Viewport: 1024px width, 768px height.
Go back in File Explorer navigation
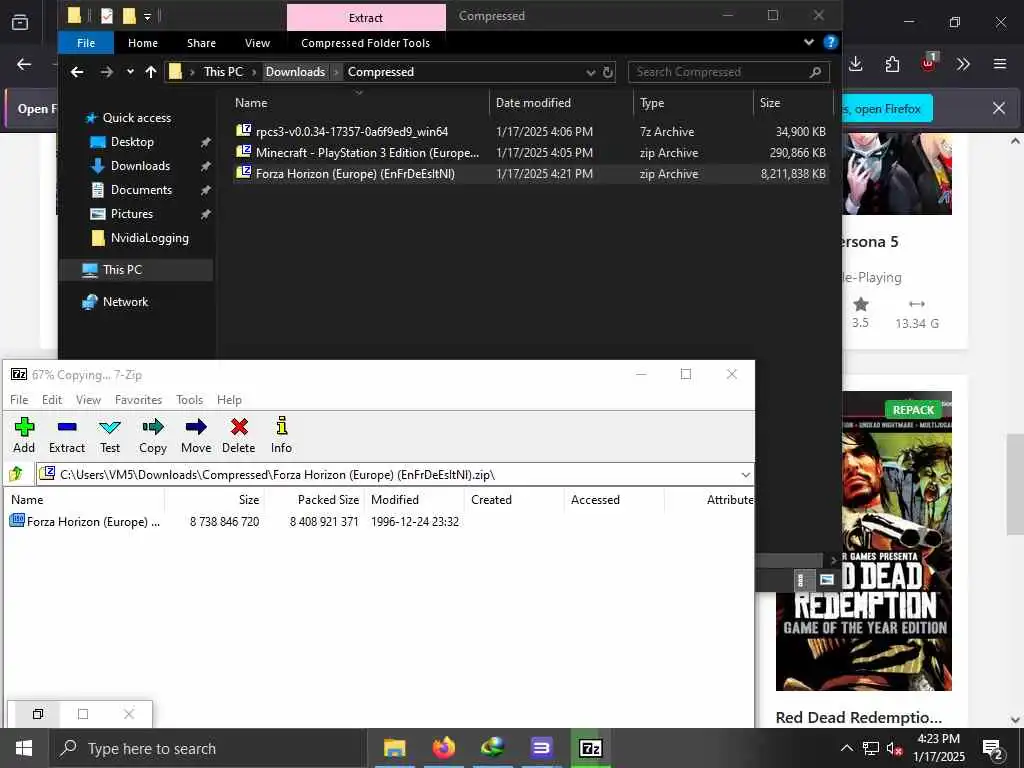(77, 72)
